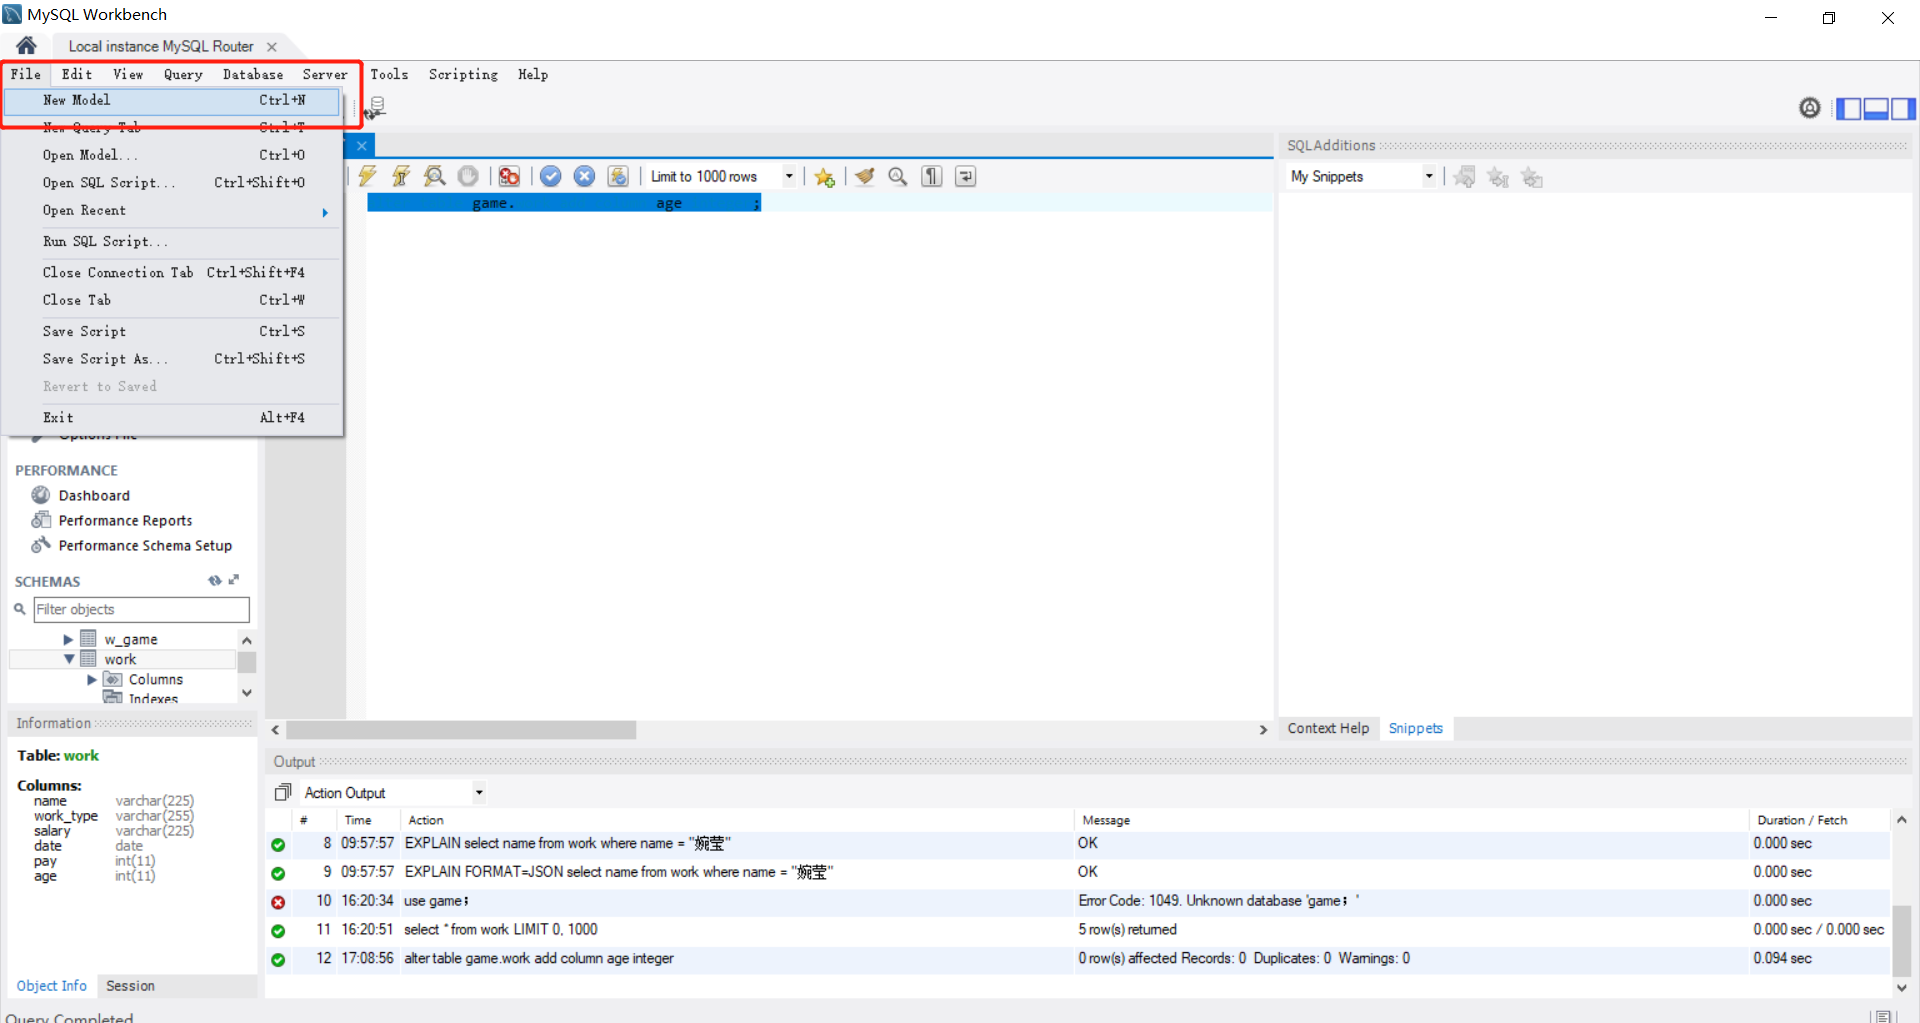
Task: Refresh schemas with the arrows icon
Action: click(214, 580)
